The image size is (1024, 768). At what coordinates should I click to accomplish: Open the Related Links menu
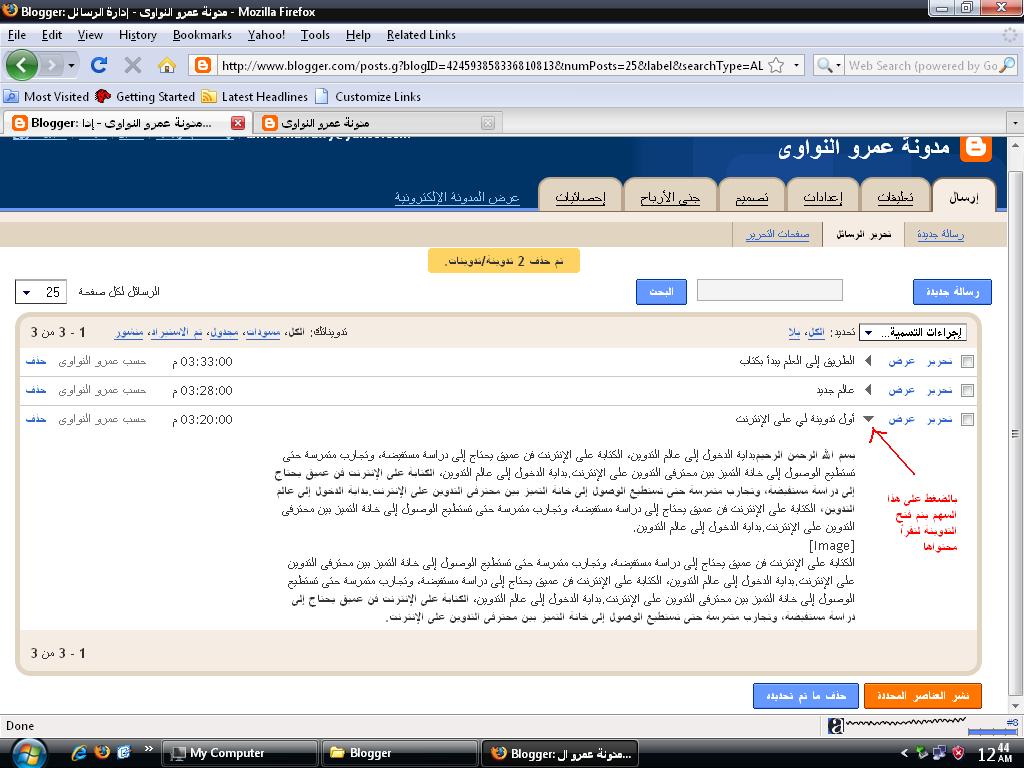(x=421, y=35)
